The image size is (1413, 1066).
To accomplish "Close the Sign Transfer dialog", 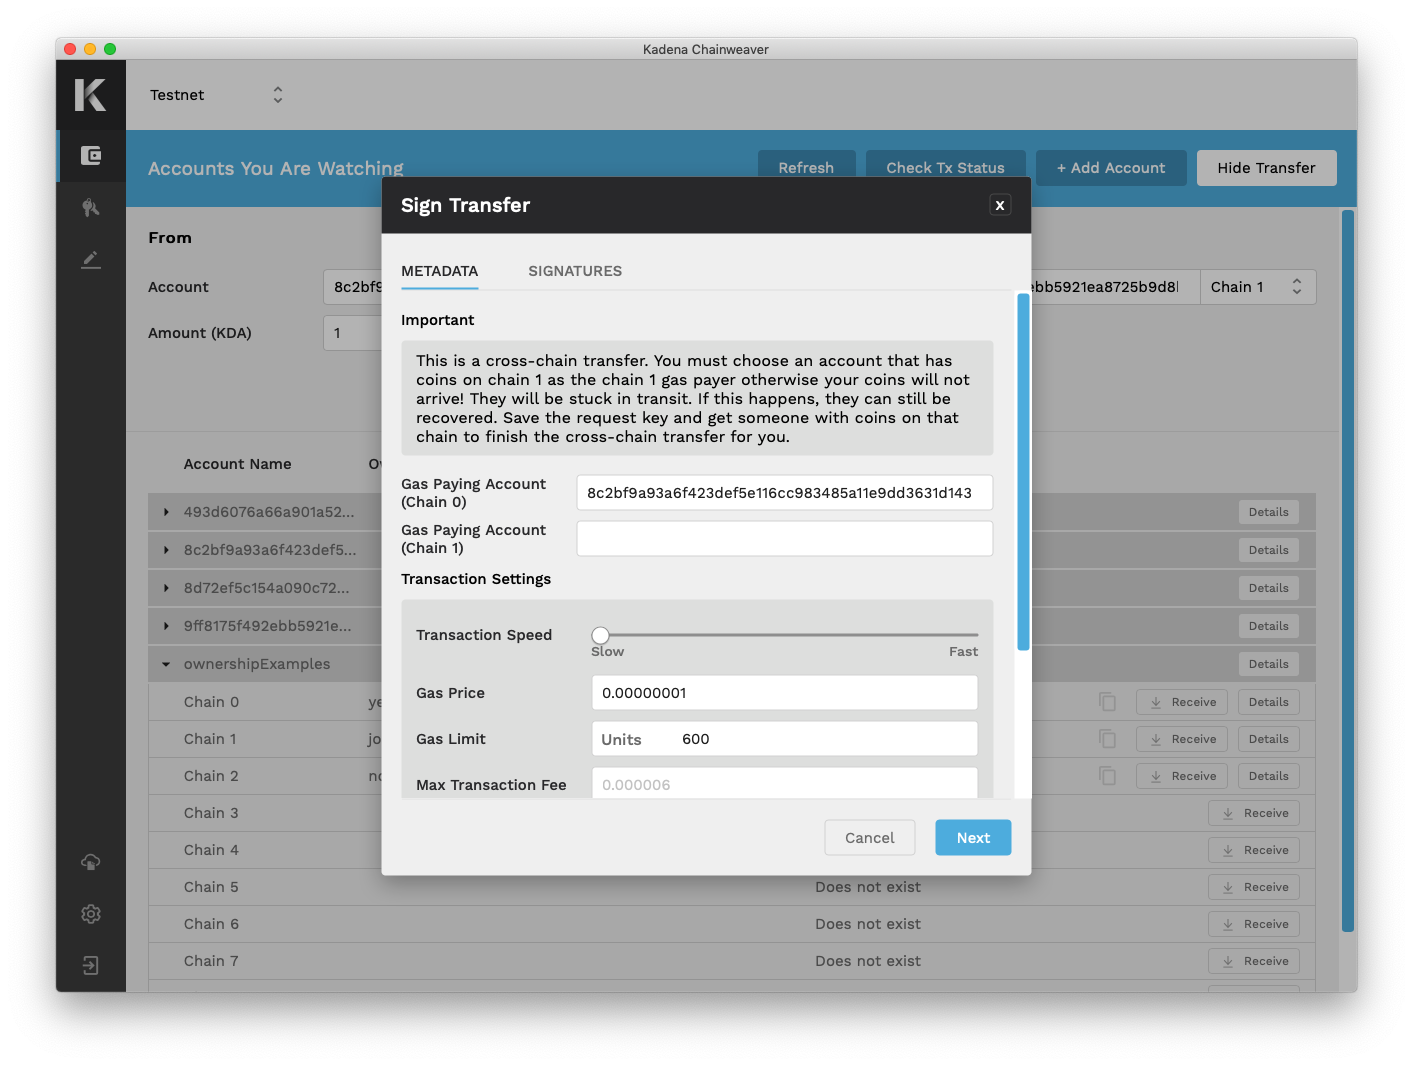I will (999, 205).
